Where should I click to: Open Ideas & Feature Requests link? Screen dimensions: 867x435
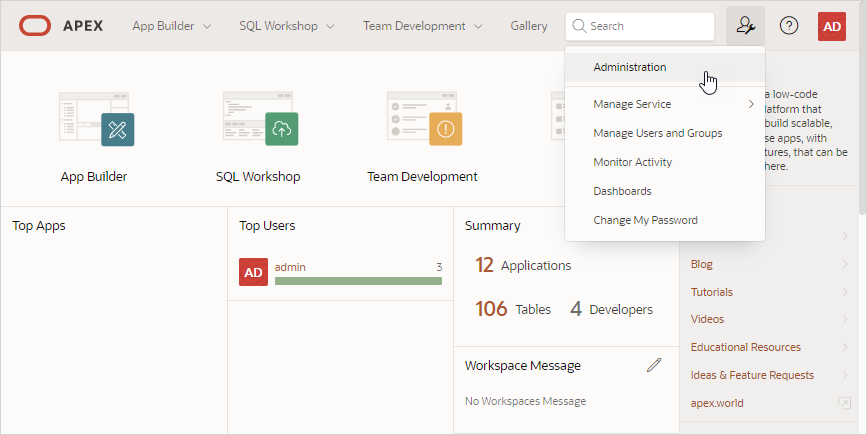(752, 375)
